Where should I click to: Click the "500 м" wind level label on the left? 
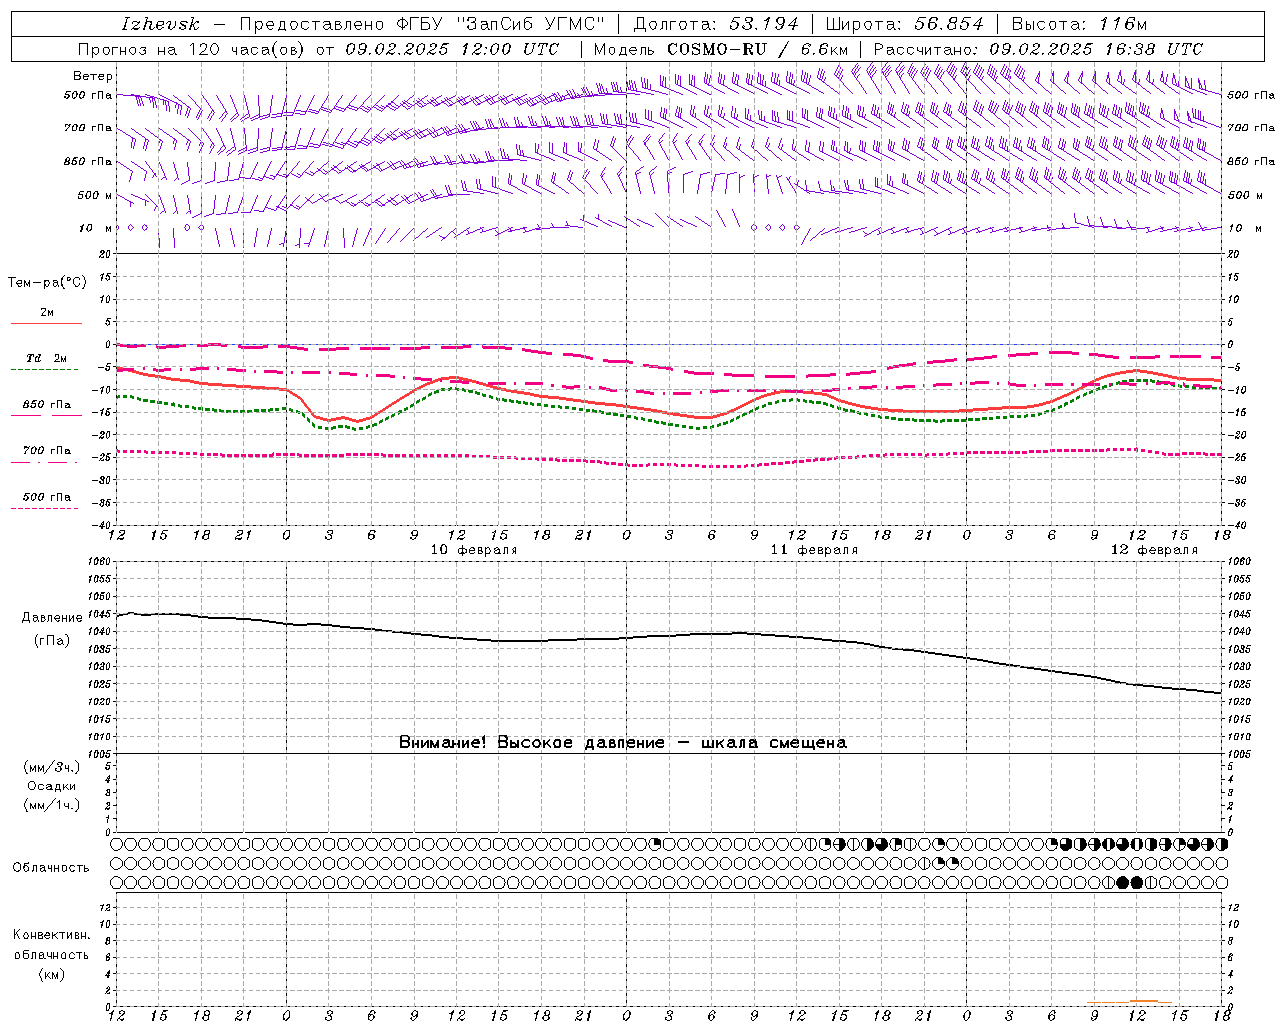tap(96, 195)
